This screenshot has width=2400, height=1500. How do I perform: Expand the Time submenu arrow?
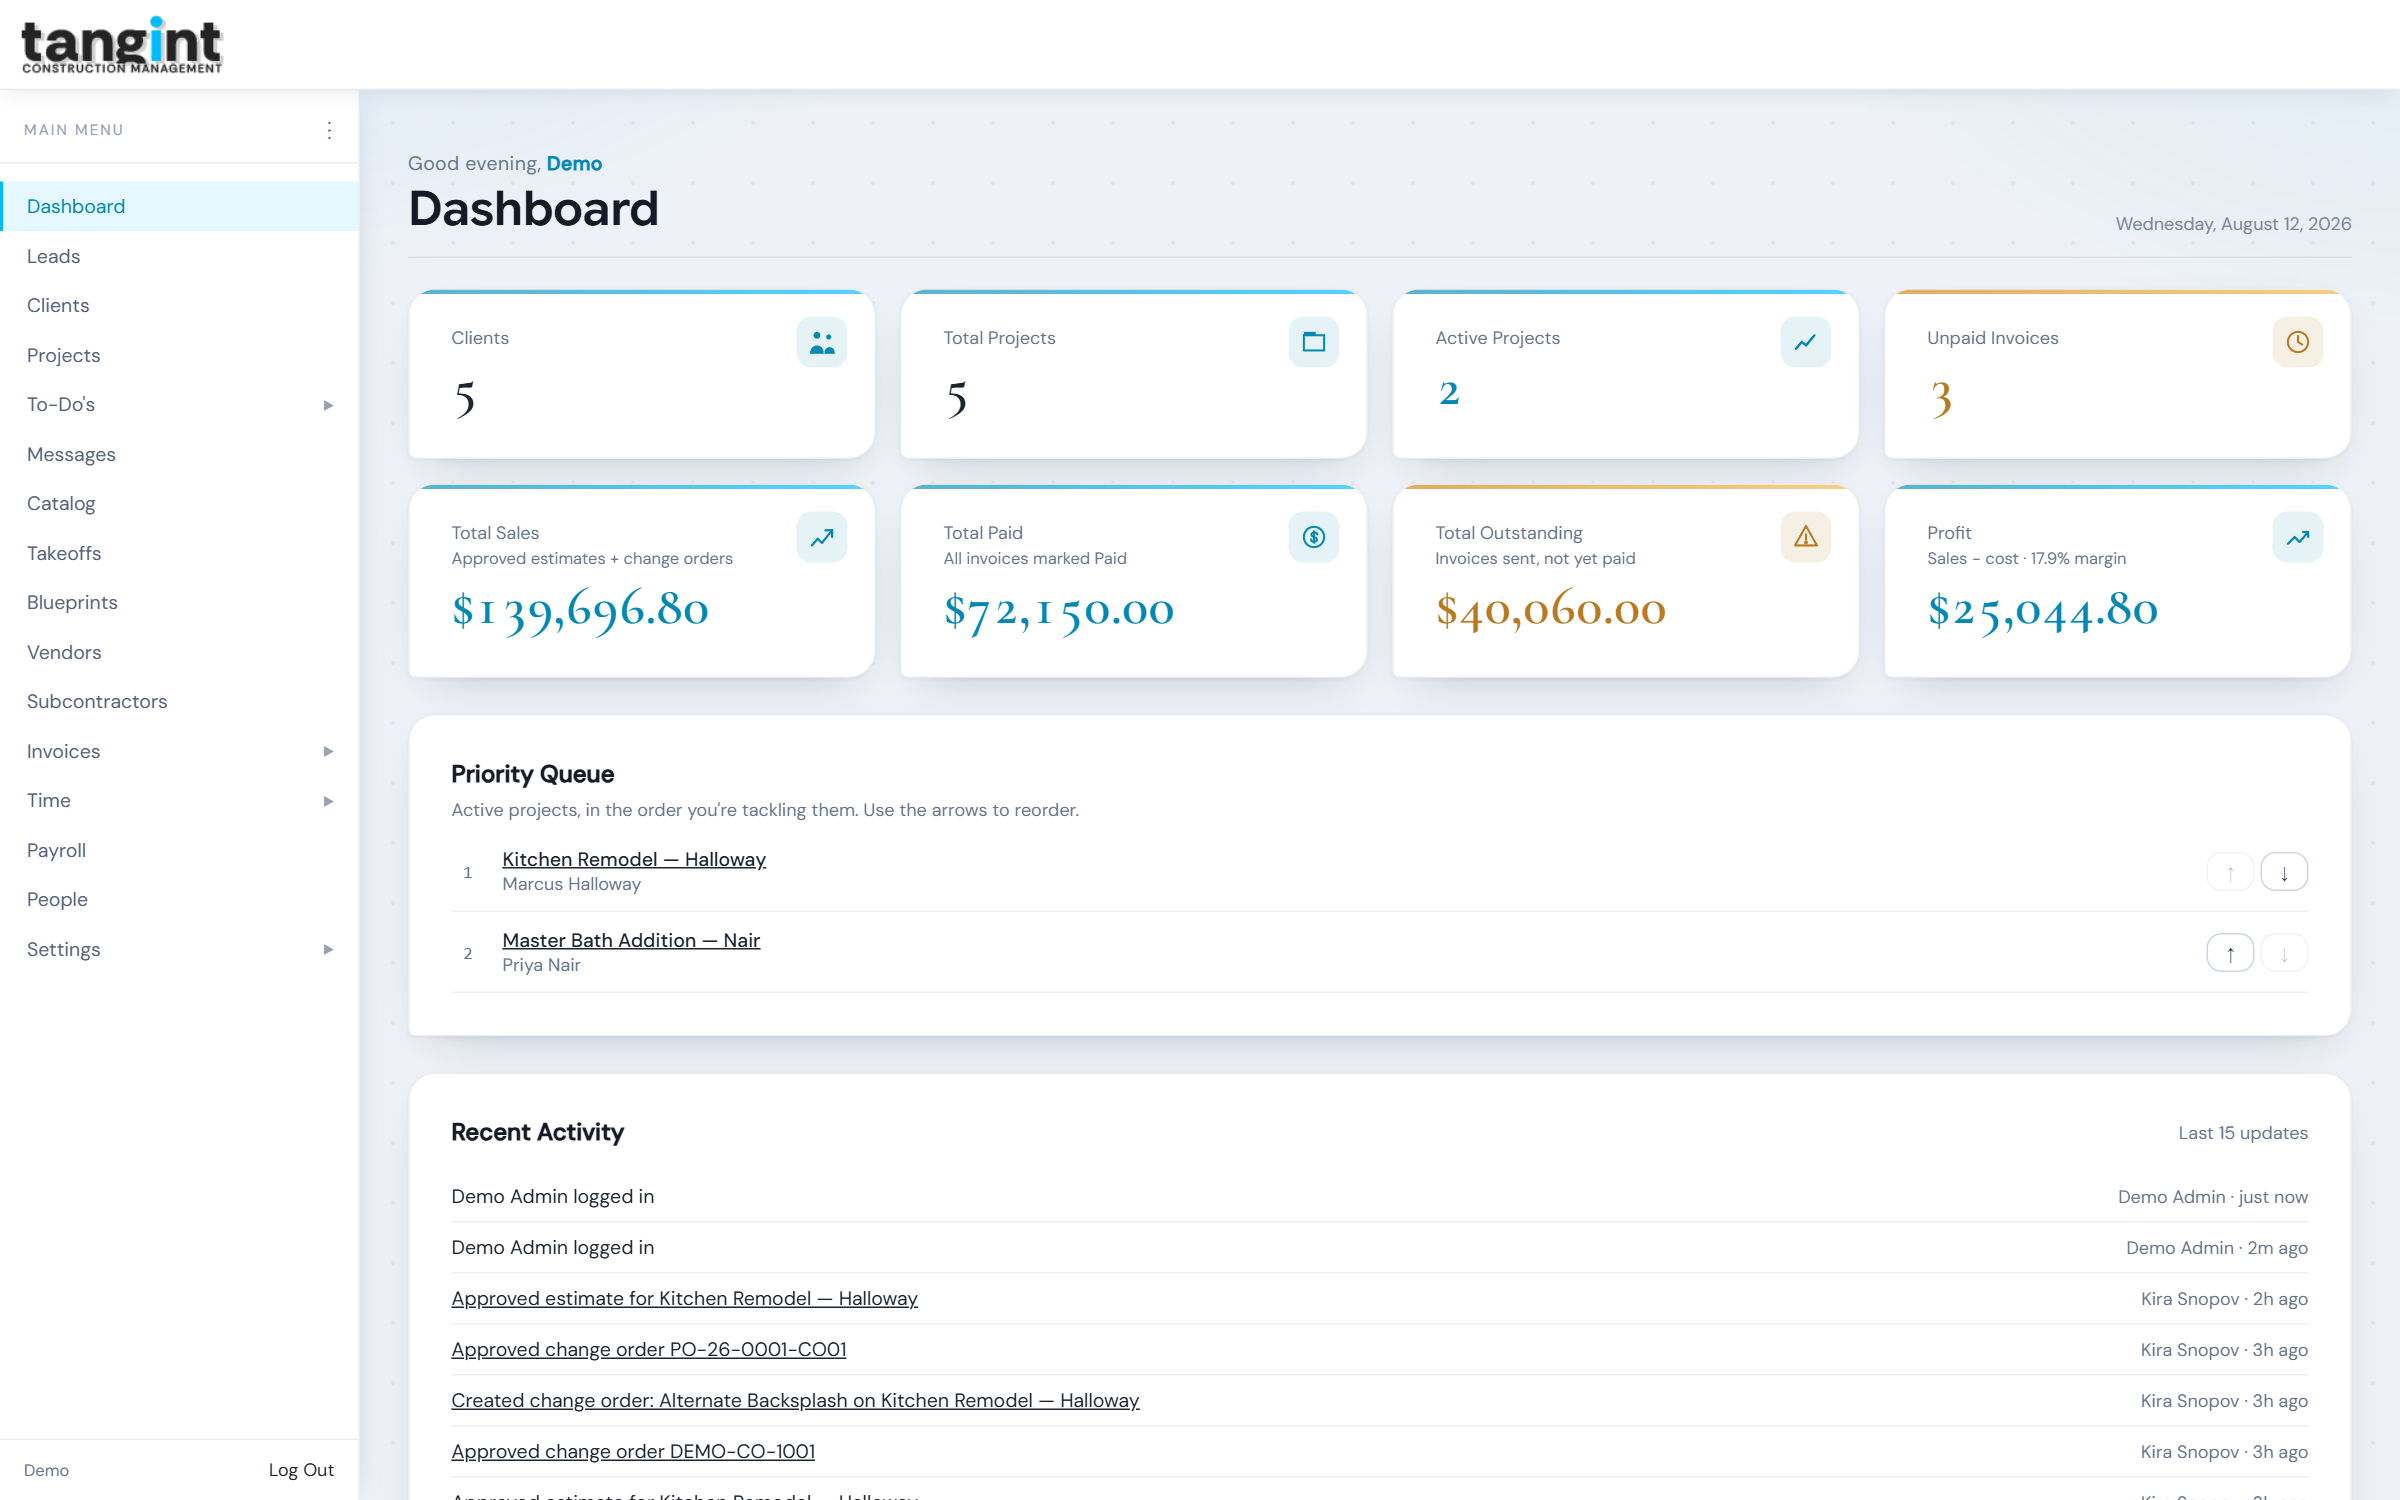click(328, 801)
